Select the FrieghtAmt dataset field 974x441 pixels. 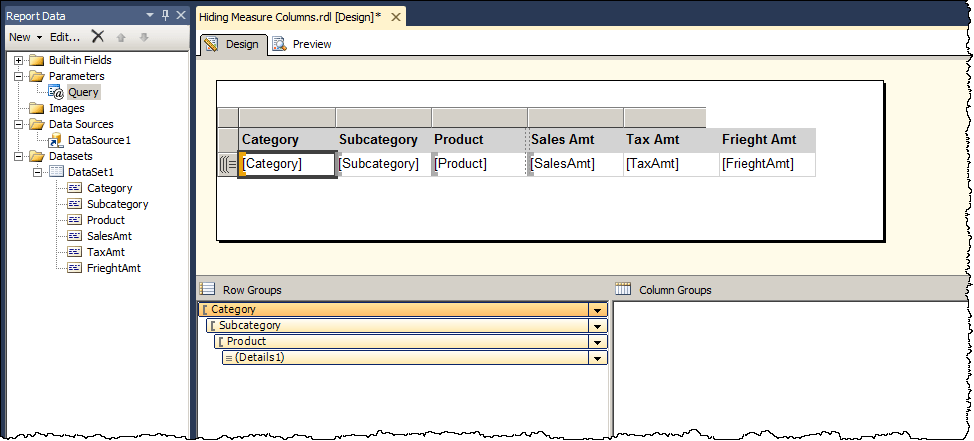point(114,268)
